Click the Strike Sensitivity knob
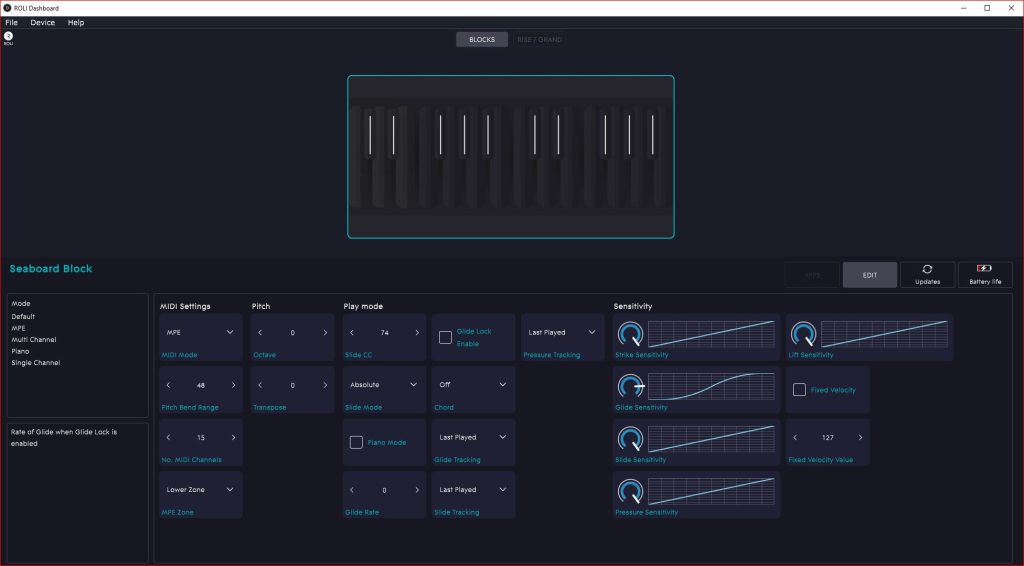The height and width of the screenshot is (566, 1024). tap(630, 334)
